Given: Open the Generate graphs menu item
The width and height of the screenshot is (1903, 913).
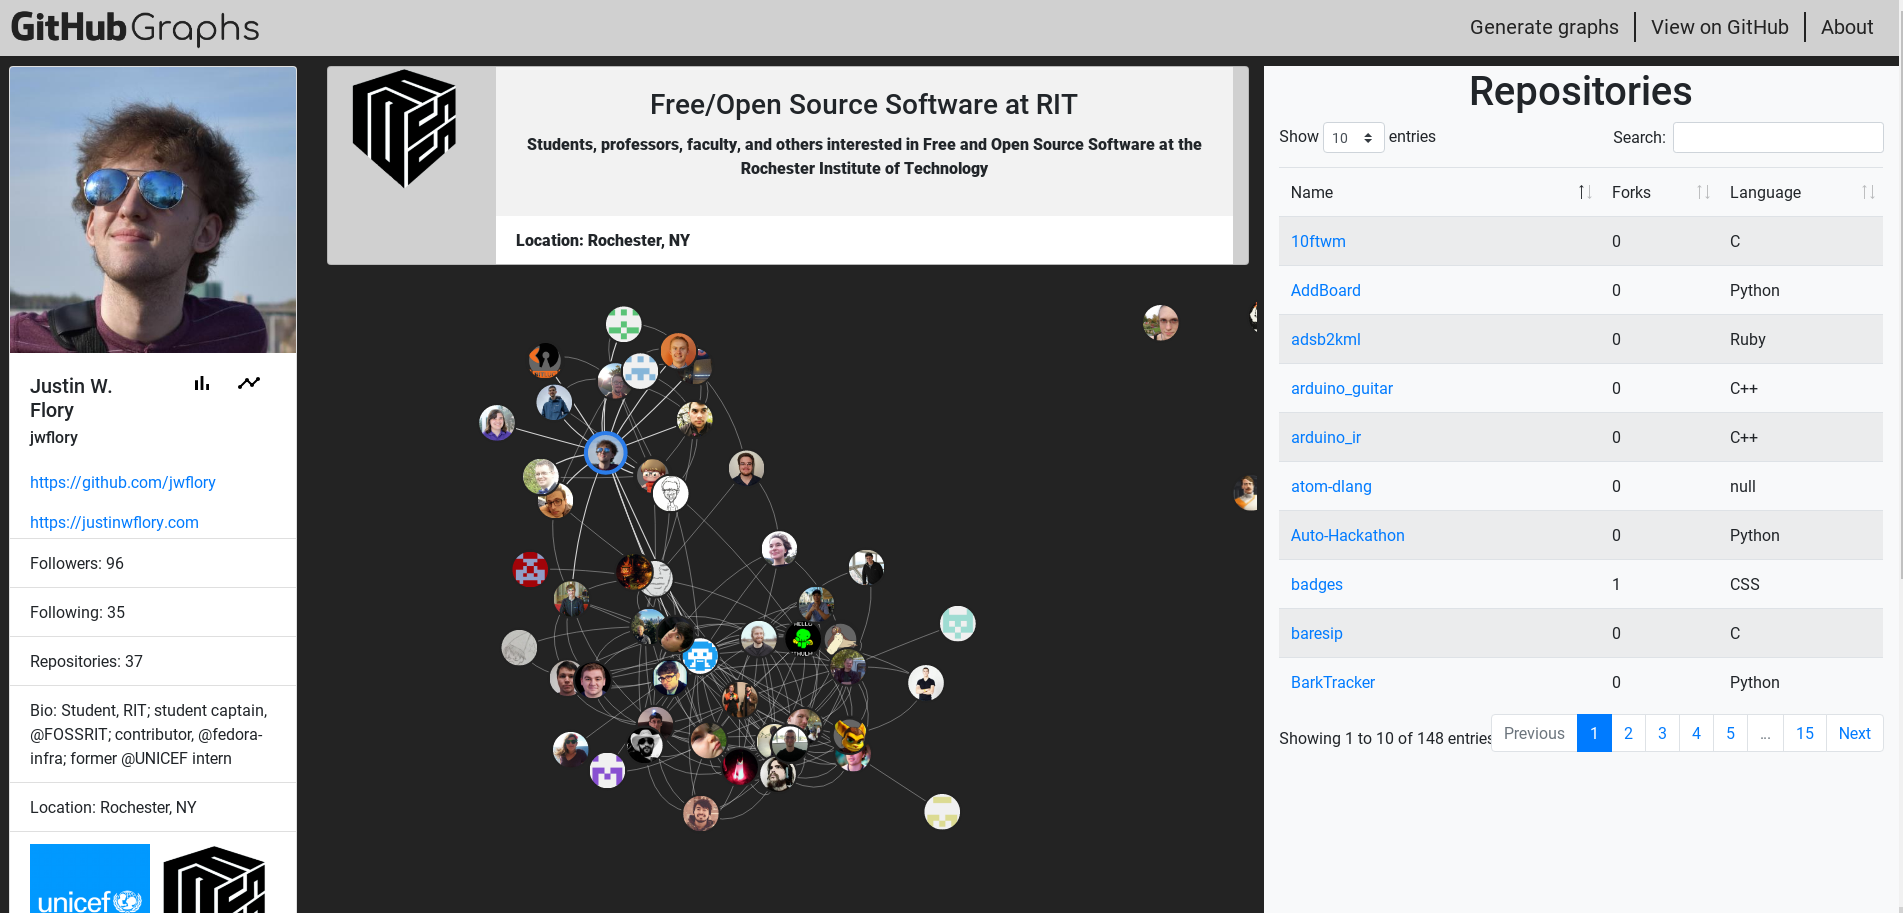Looking at the screenshot, I should [x=1544, y=27].
